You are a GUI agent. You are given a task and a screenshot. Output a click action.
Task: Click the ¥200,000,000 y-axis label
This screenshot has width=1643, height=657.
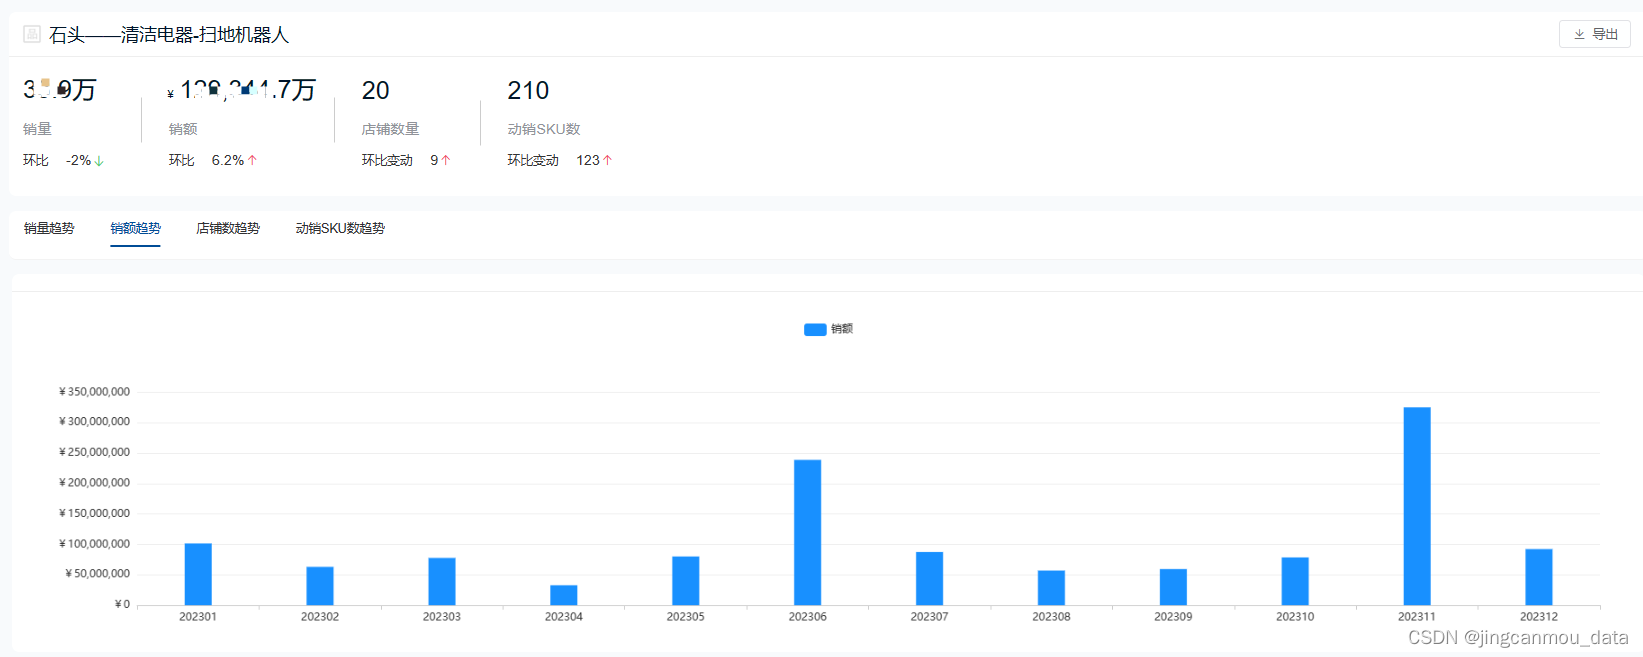(x=94, y=483)
